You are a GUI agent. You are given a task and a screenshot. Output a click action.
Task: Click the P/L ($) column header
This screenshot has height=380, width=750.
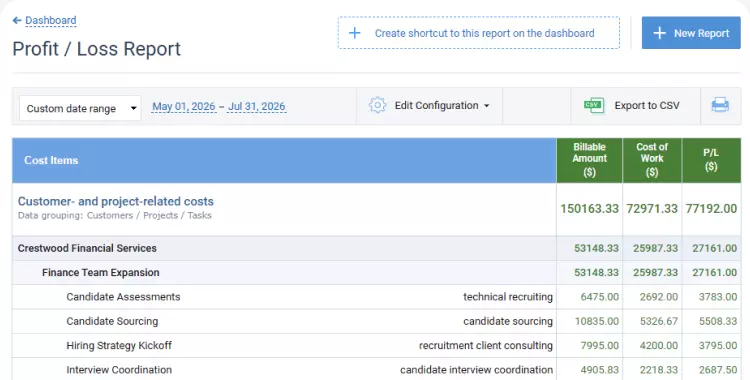coord(711,160)
